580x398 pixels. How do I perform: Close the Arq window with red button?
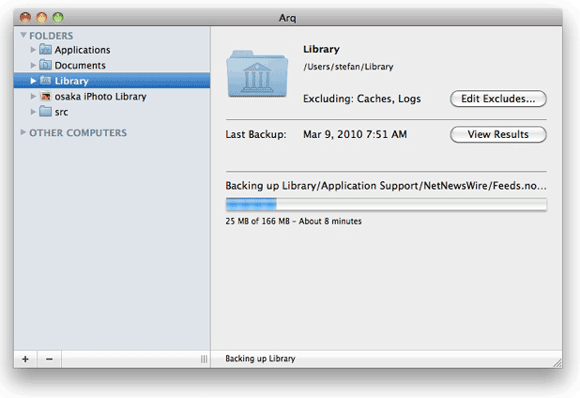pos(25,17)
